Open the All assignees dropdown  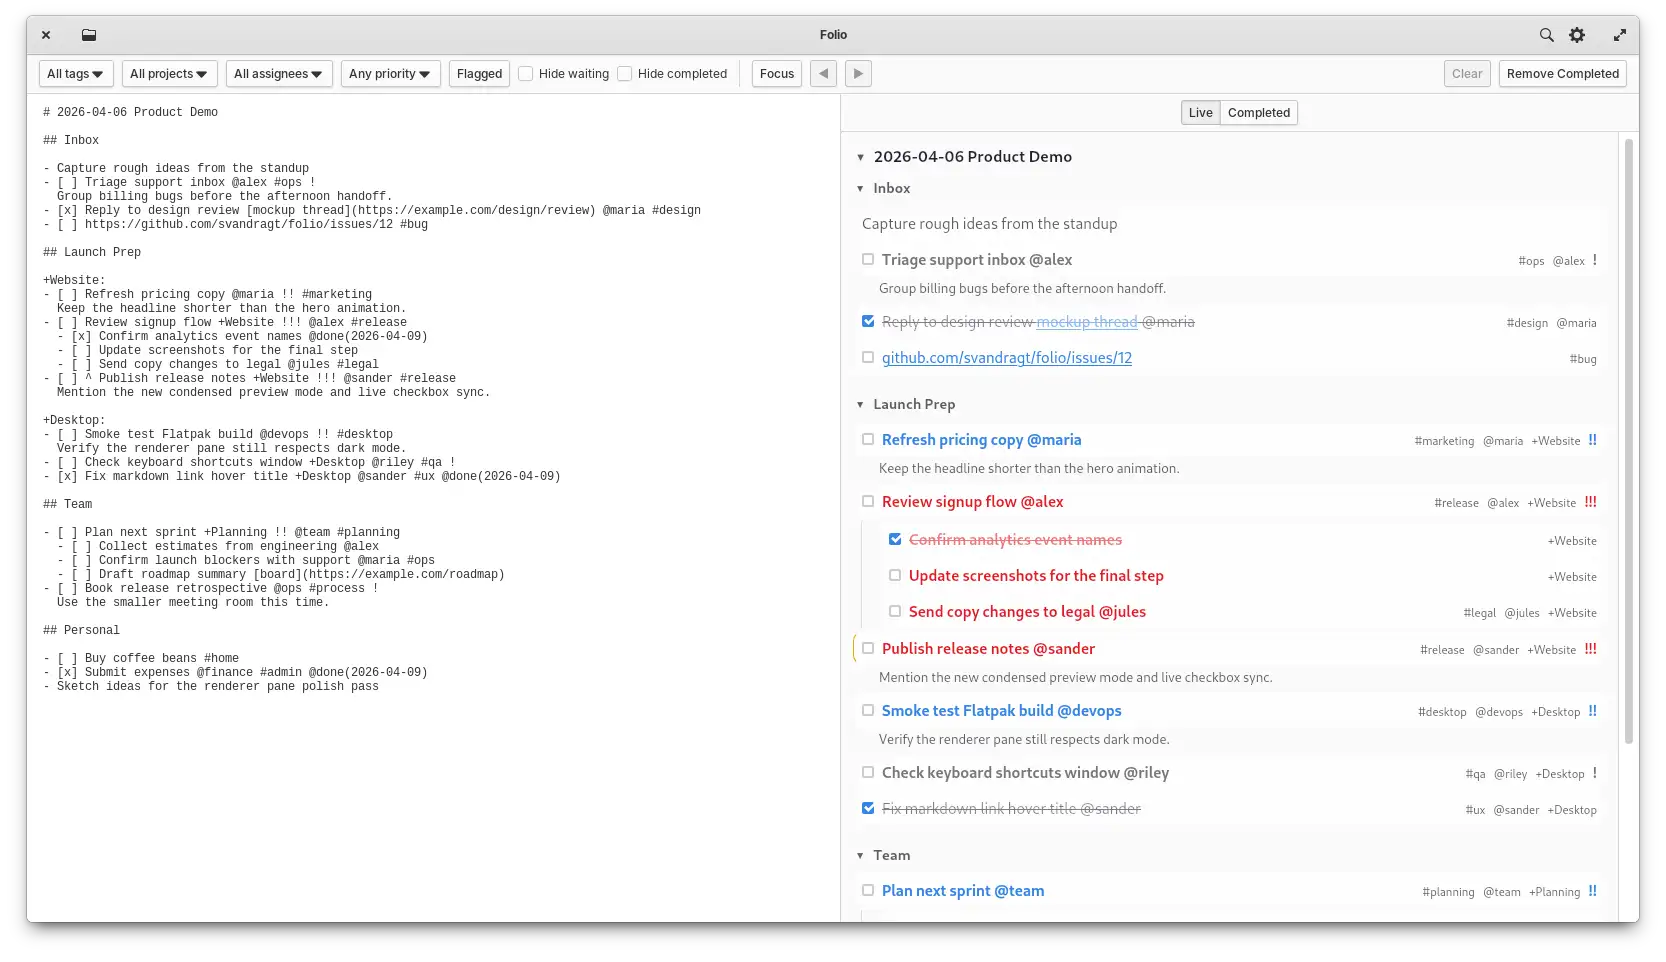pos(278,74)
